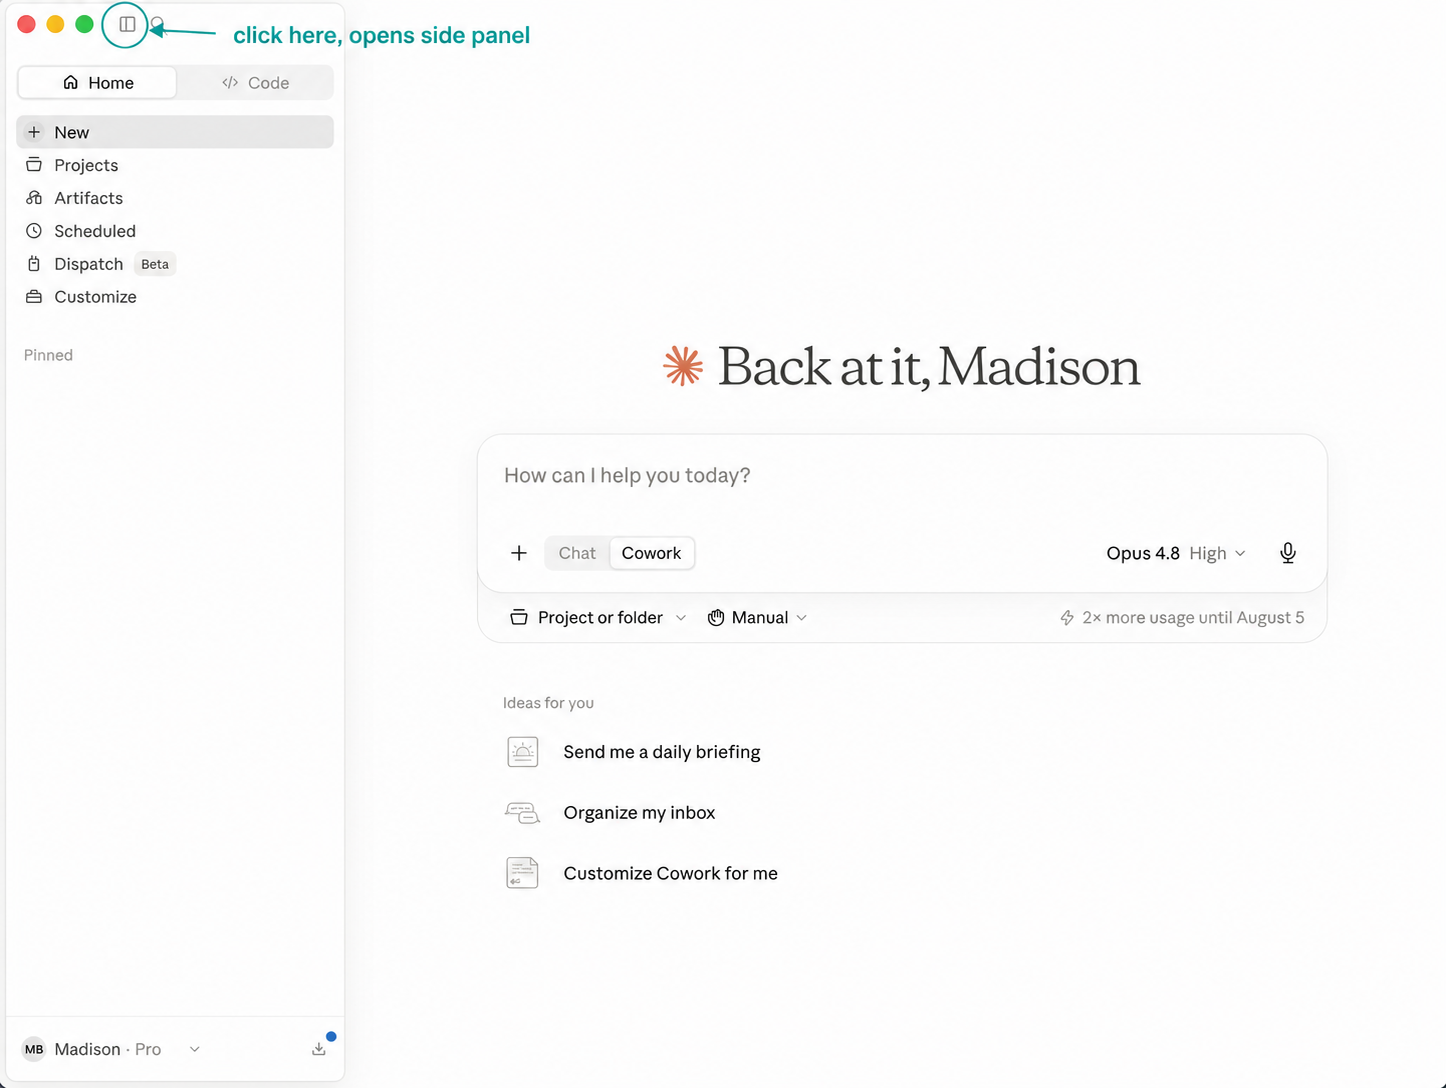Open Dispatch Beta
1446x1088 pixels.
pyautogui.click(x=175, y=264)
